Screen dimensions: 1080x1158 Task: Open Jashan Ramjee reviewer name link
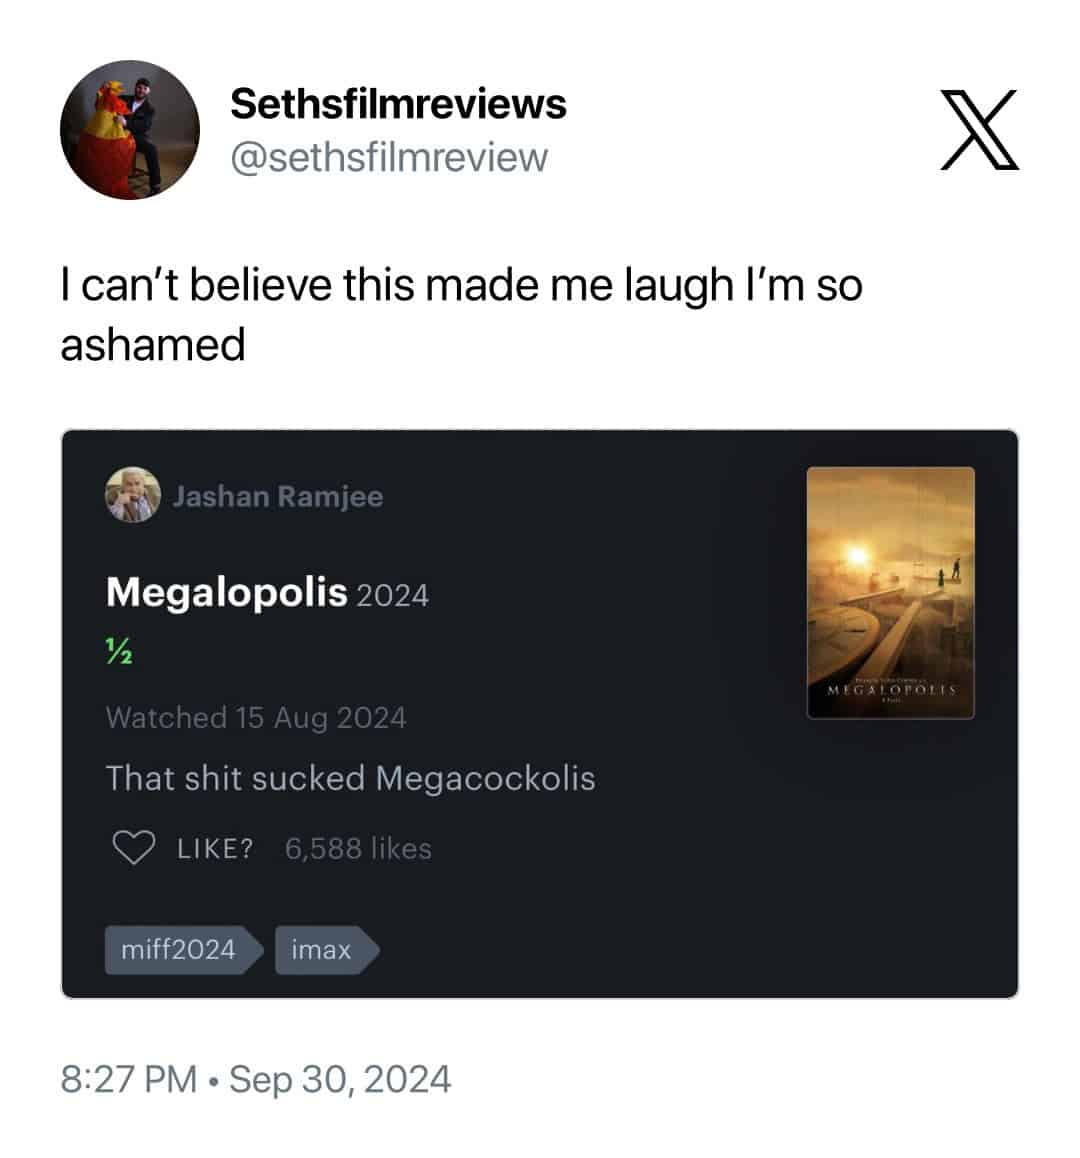tap(278, 496)
